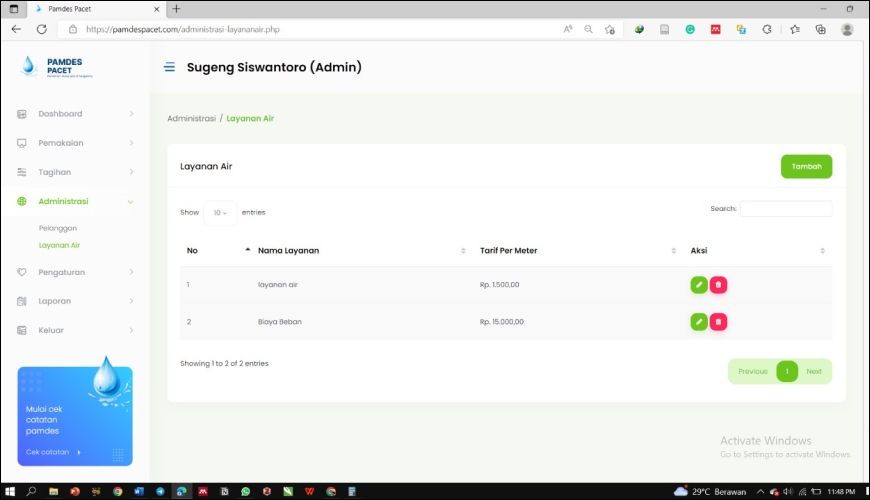Toggle the hamburger sidebar menu icon
This screenshot has height=500, width=870.
point(169,68)
